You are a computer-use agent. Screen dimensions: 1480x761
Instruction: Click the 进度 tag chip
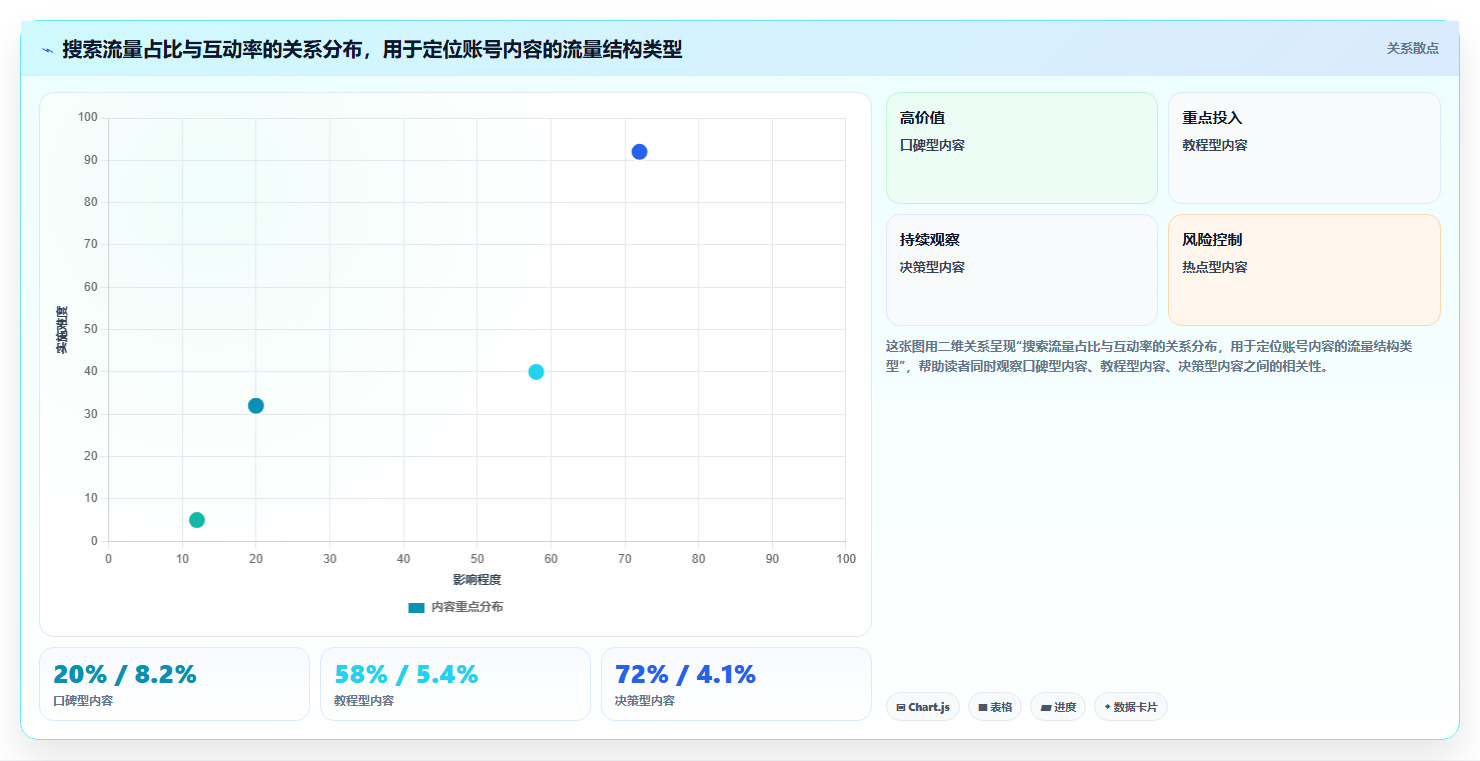pyautogui.click(x=1058, y=707)
